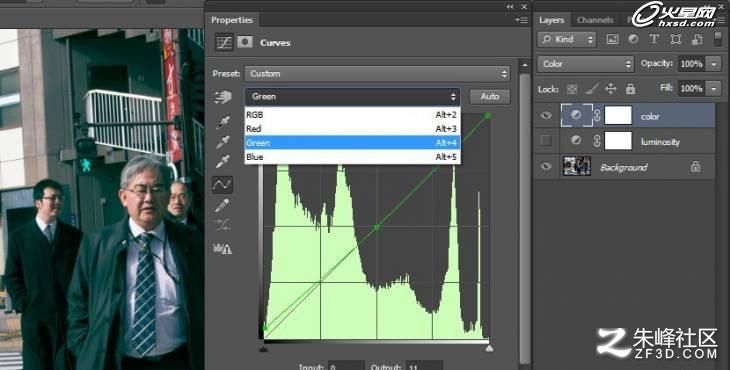Hide the Background layer
Viewport: 730px width, 370px height.
pyautogui.click(x=546, y=166)
